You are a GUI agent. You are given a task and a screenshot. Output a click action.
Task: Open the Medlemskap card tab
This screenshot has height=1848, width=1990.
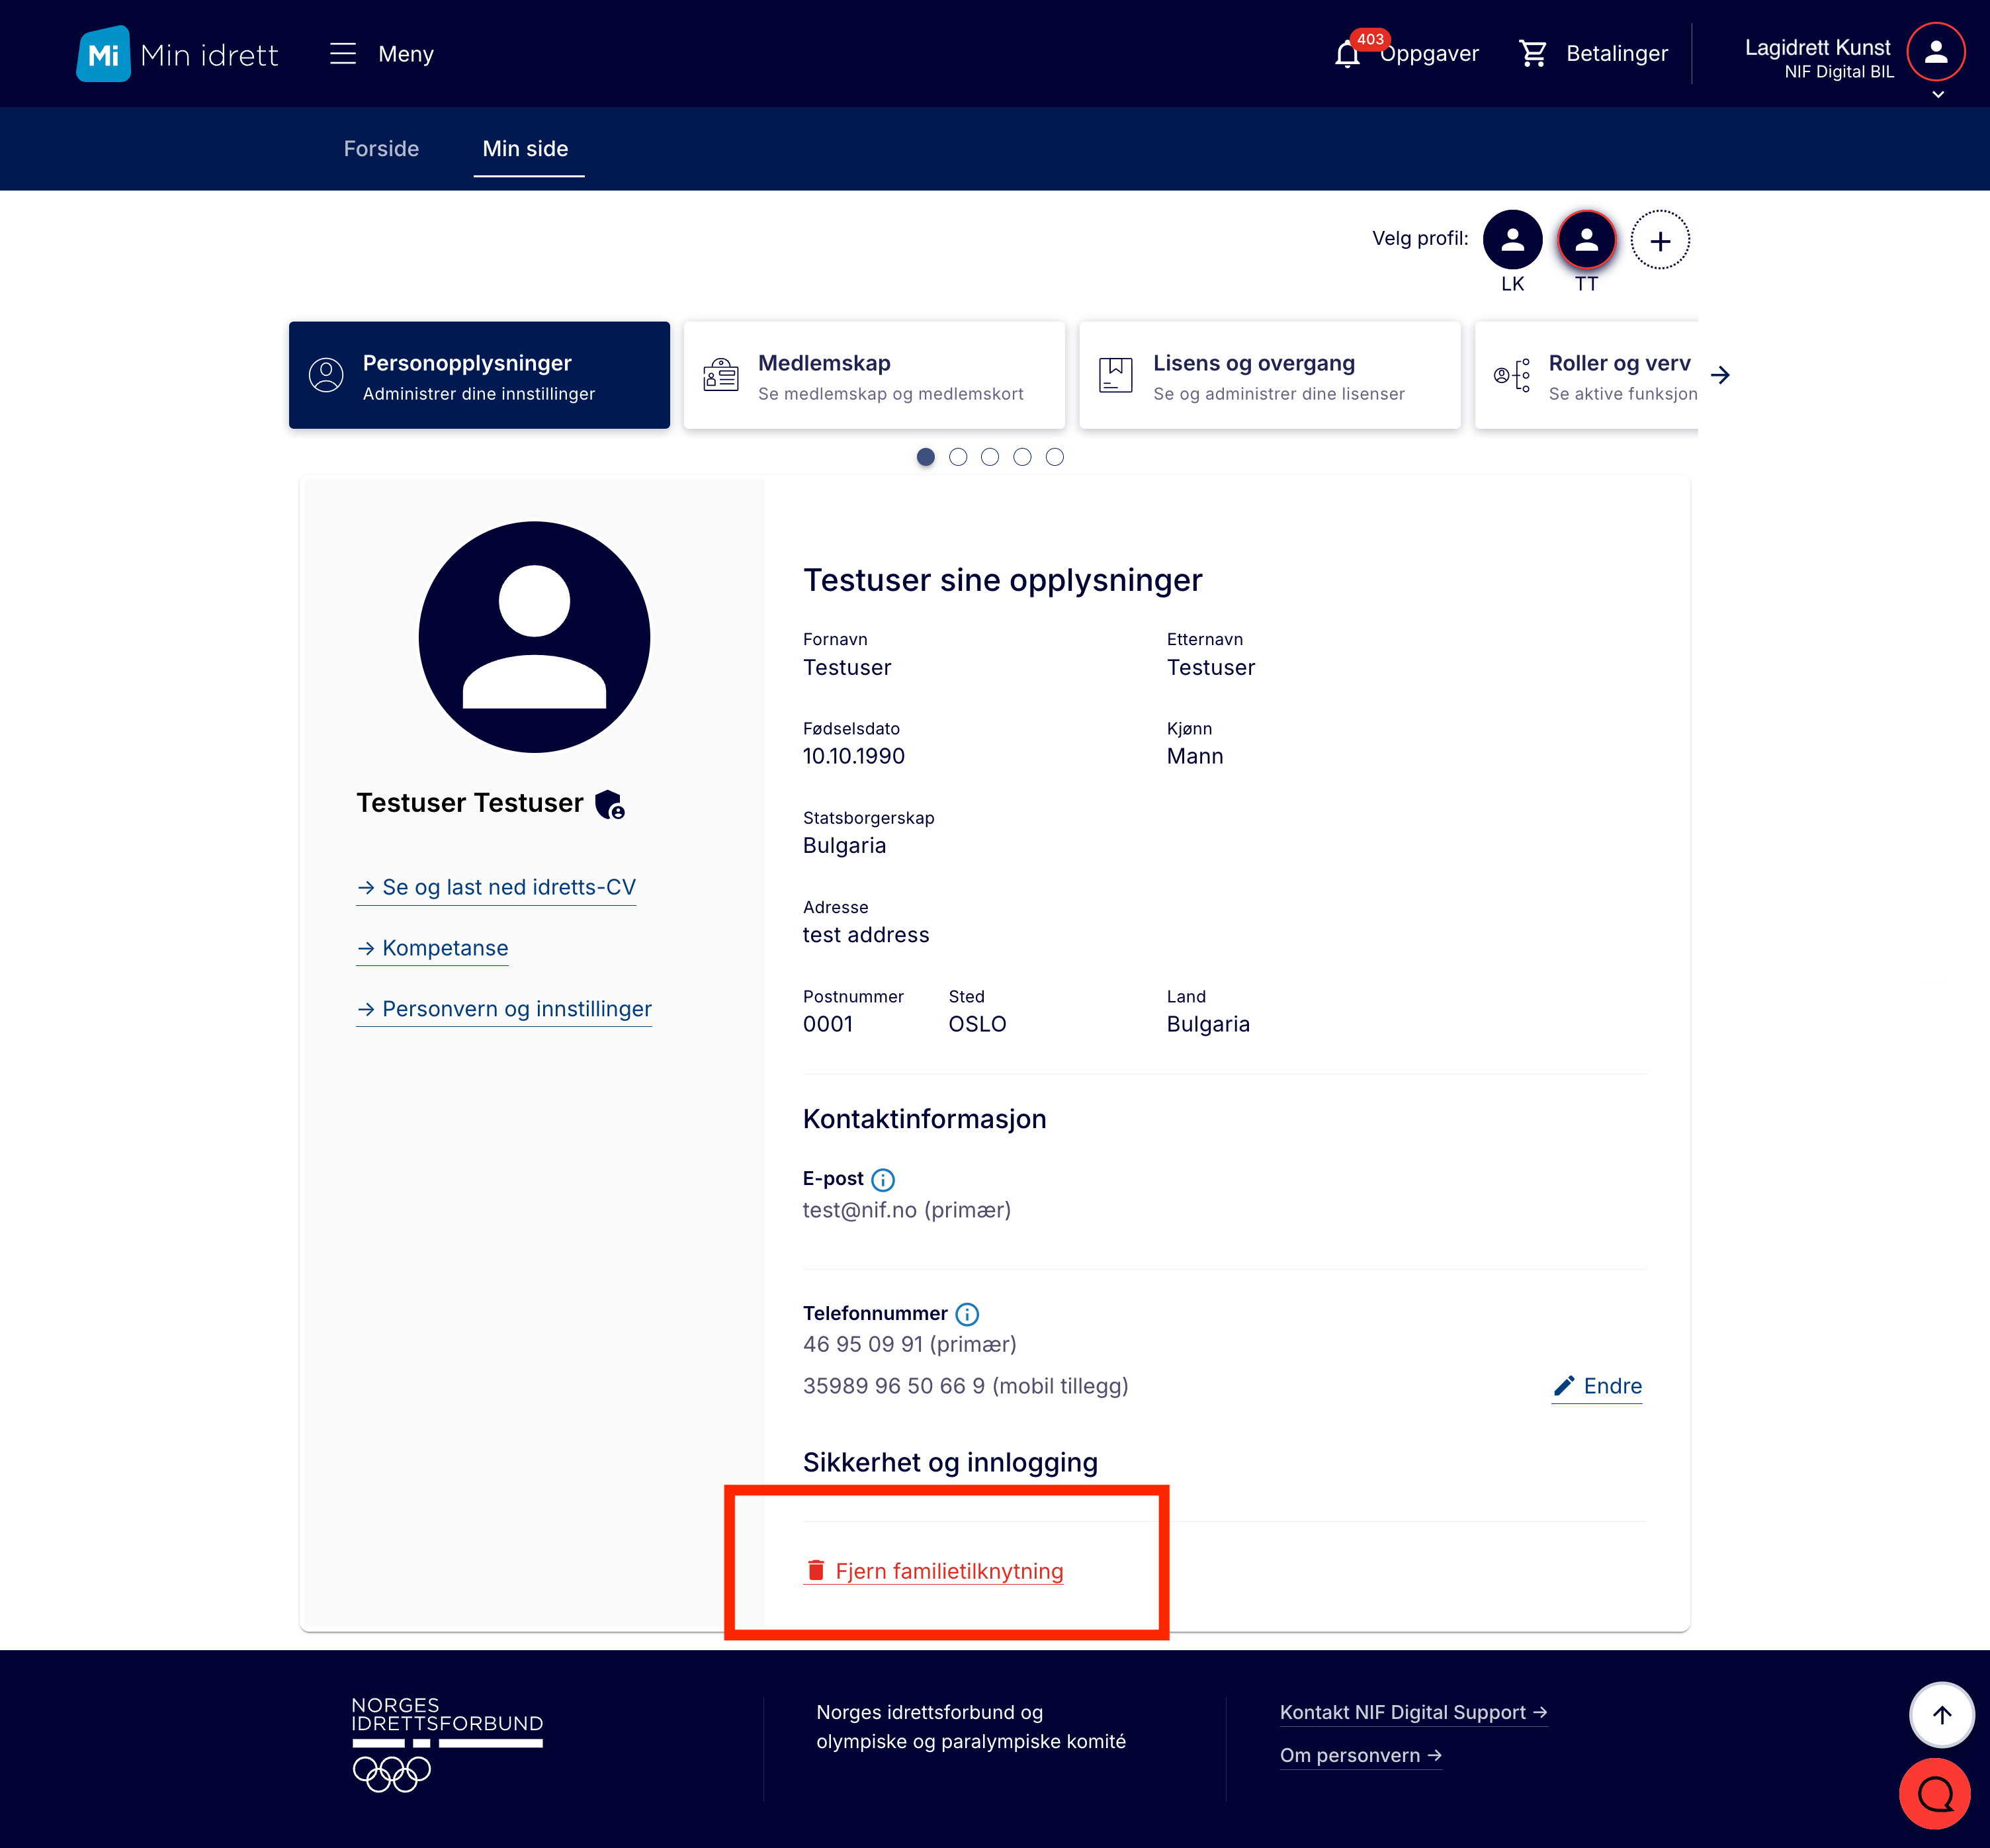coord(874,376)
